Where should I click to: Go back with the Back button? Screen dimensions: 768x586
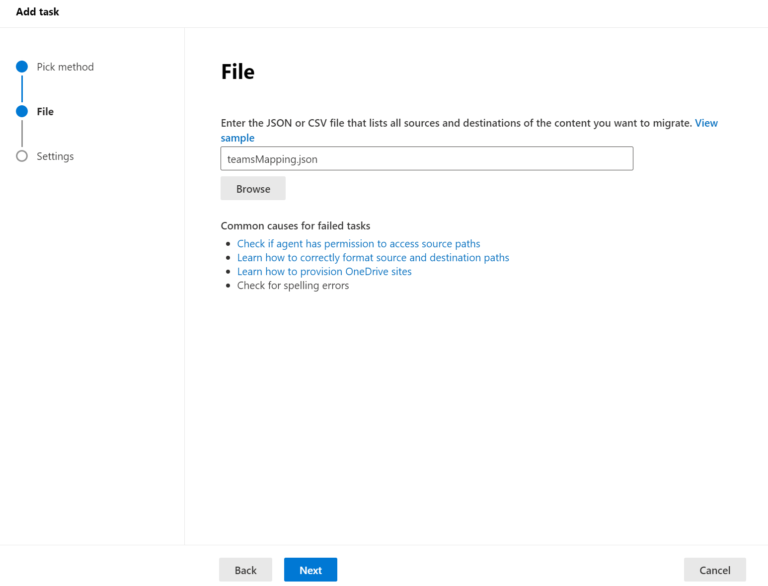(x=245, y=570)
